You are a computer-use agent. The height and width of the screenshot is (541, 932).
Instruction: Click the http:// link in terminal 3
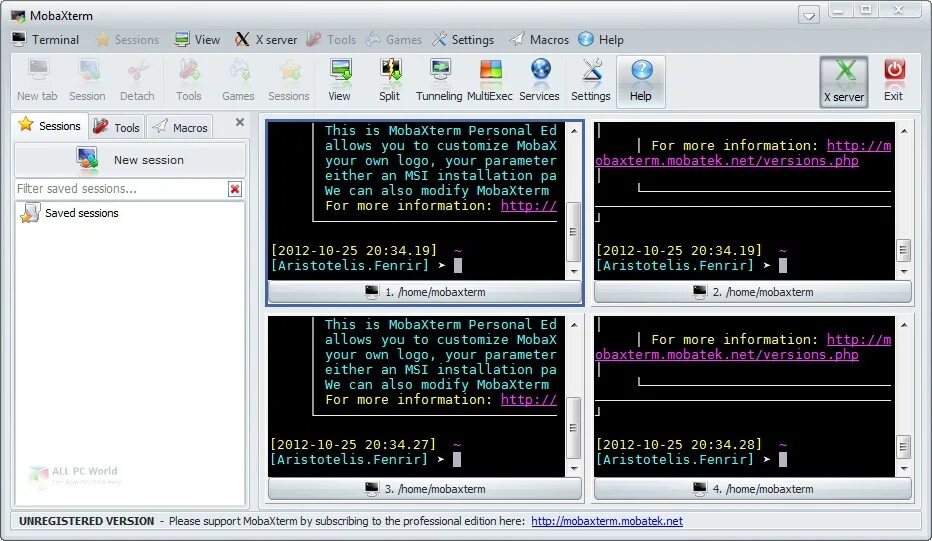528,400
